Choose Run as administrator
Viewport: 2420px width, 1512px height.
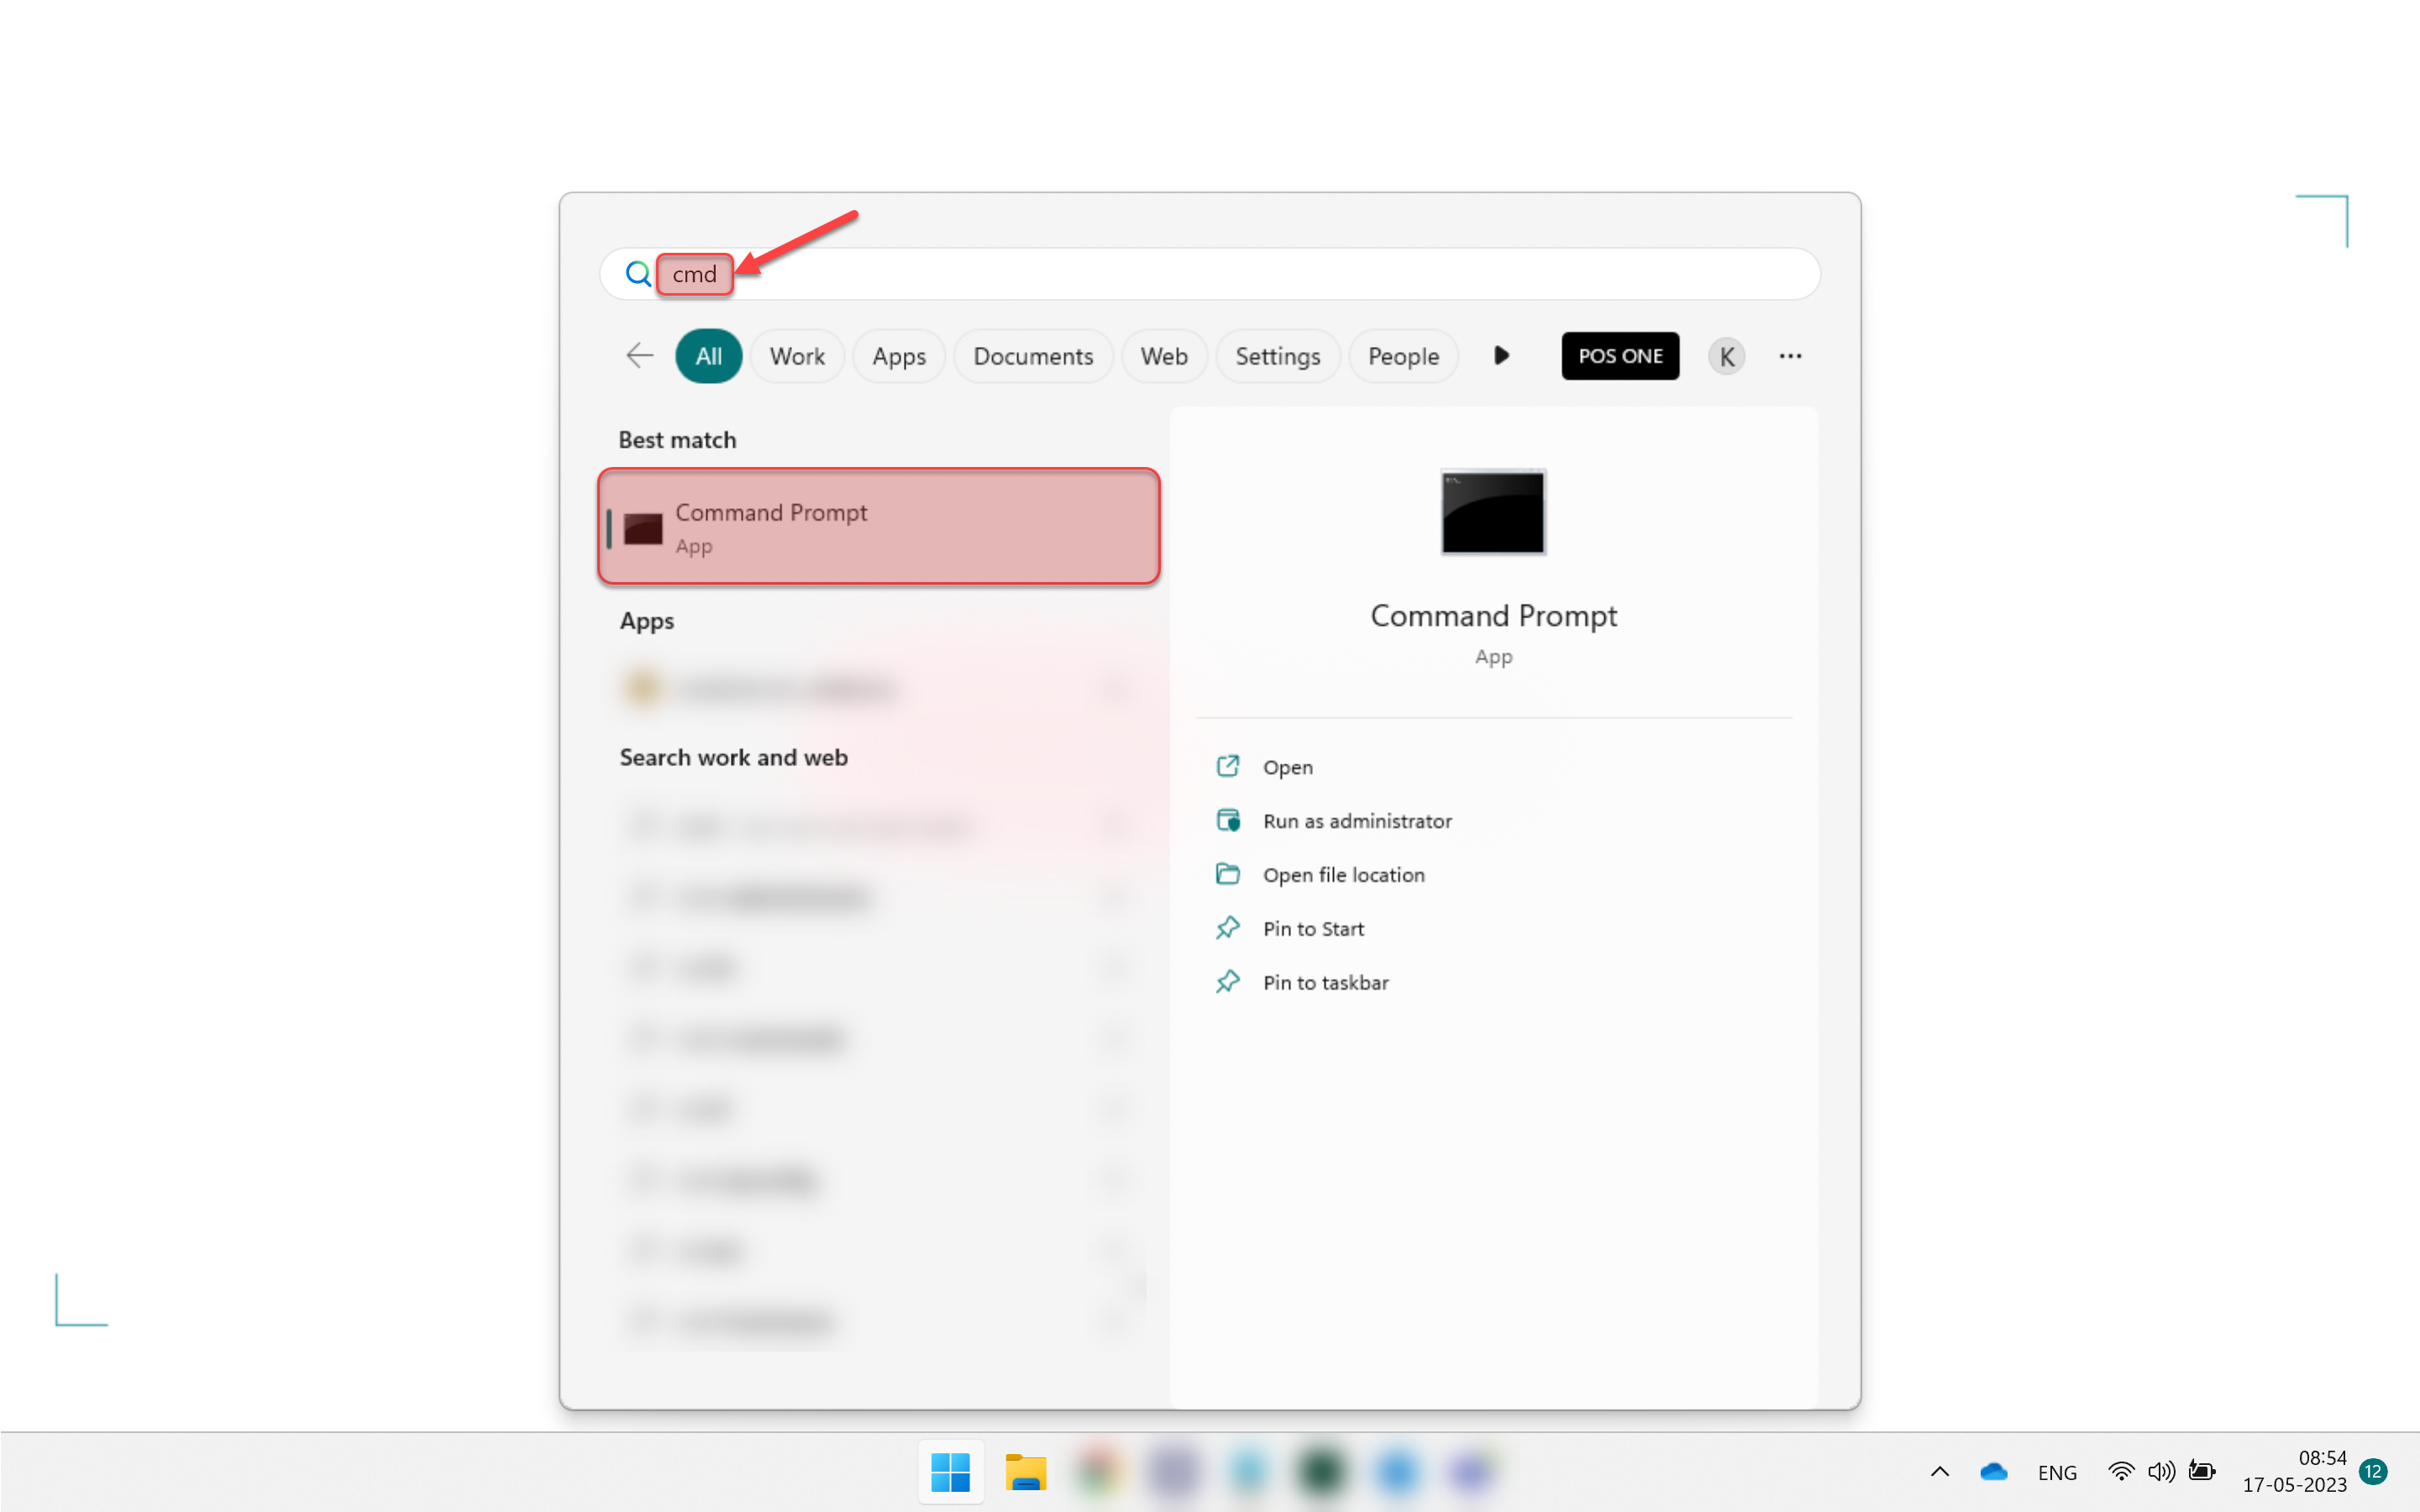(x=1357, y=821)
